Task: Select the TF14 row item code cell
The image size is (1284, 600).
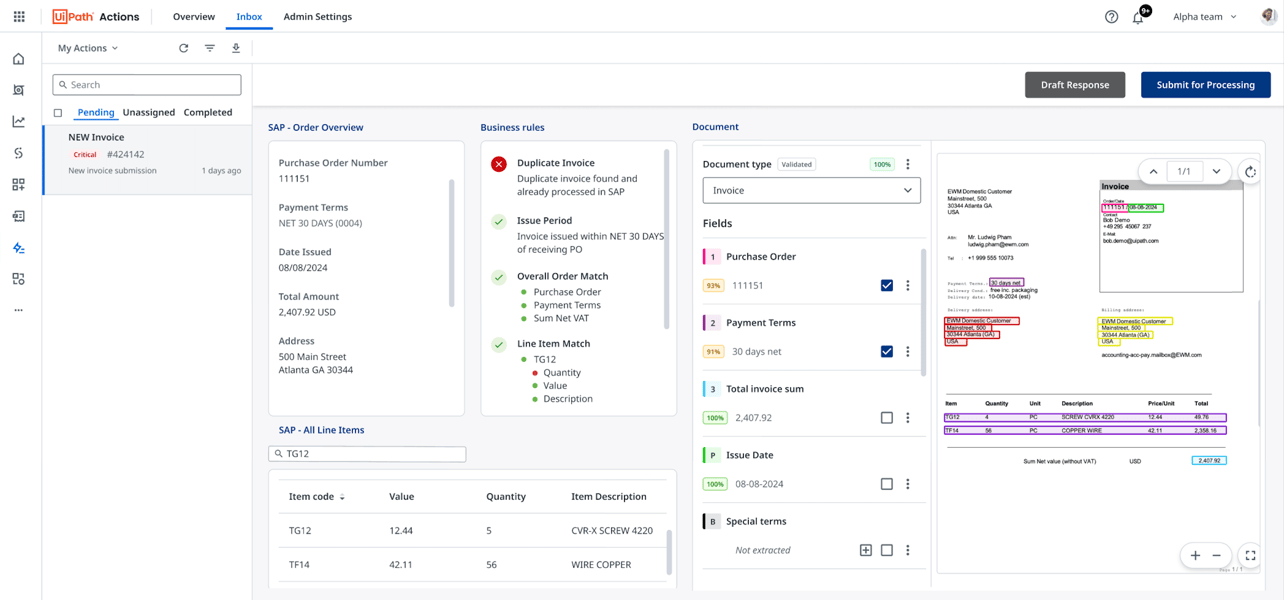Action: (299, 565)
